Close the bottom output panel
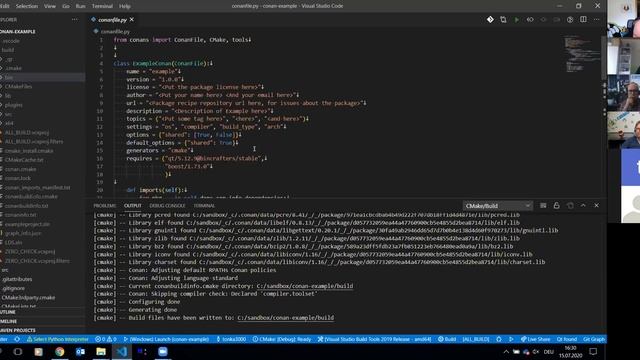 pos(597,206)
